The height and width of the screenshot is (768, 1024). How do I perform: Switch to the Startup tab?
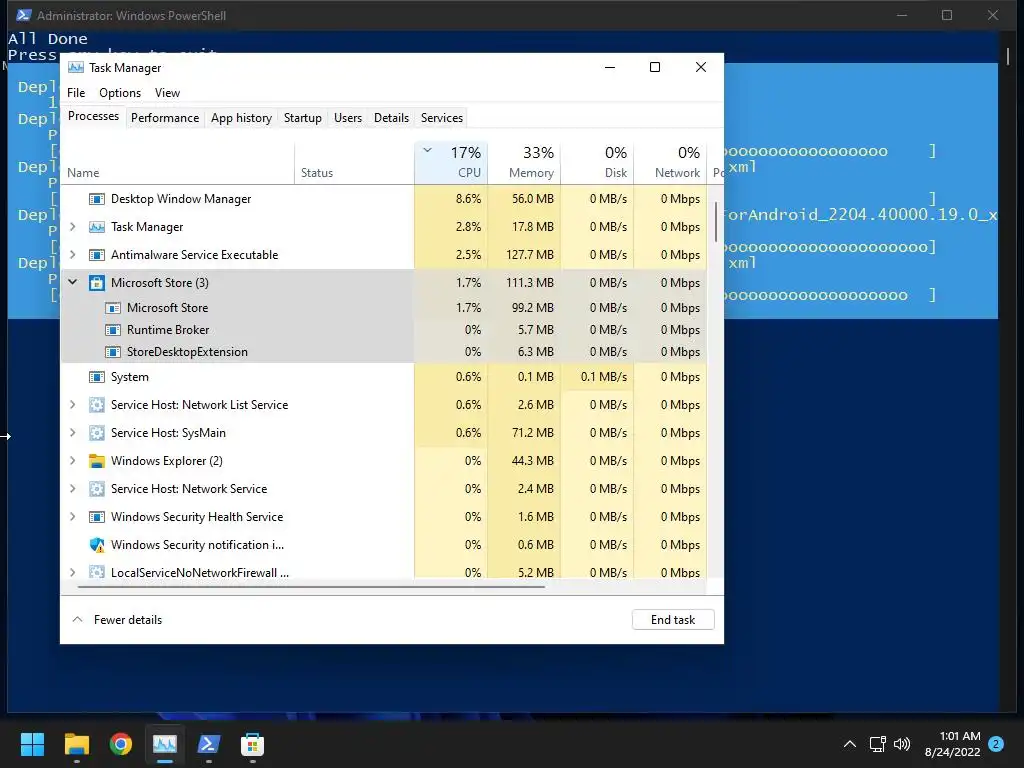pyautogui.click(x=302, y=118)
